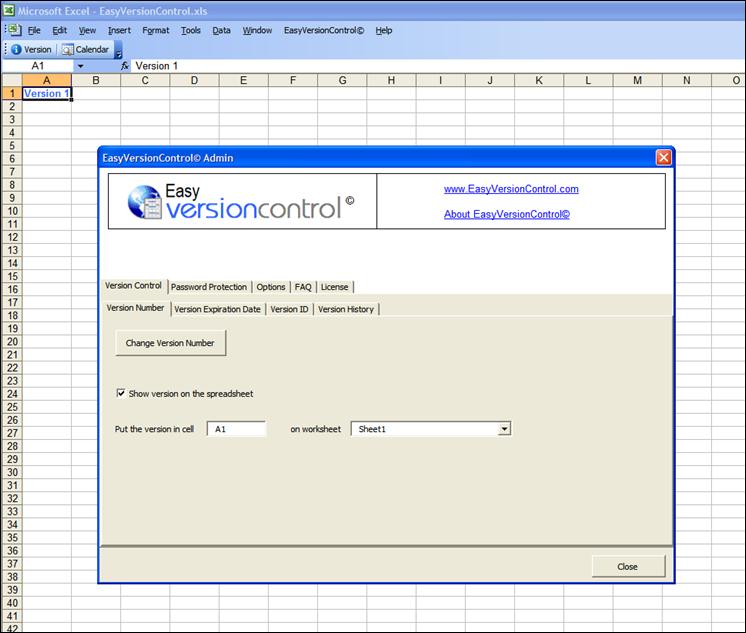Select cell A1 containing Version 1
Screen dimensions: 746x633
[x=47, y=93]
